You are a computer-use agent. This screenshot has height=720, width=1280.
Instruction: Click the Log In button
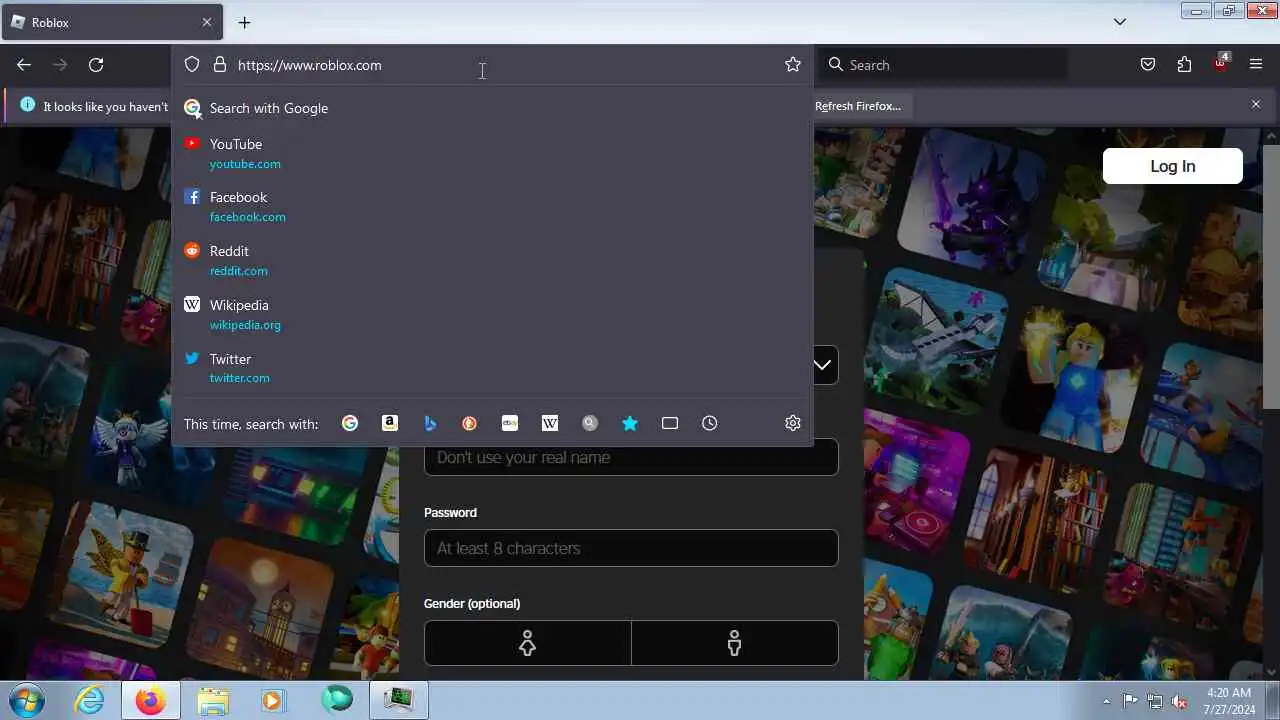pos(1173,166)
